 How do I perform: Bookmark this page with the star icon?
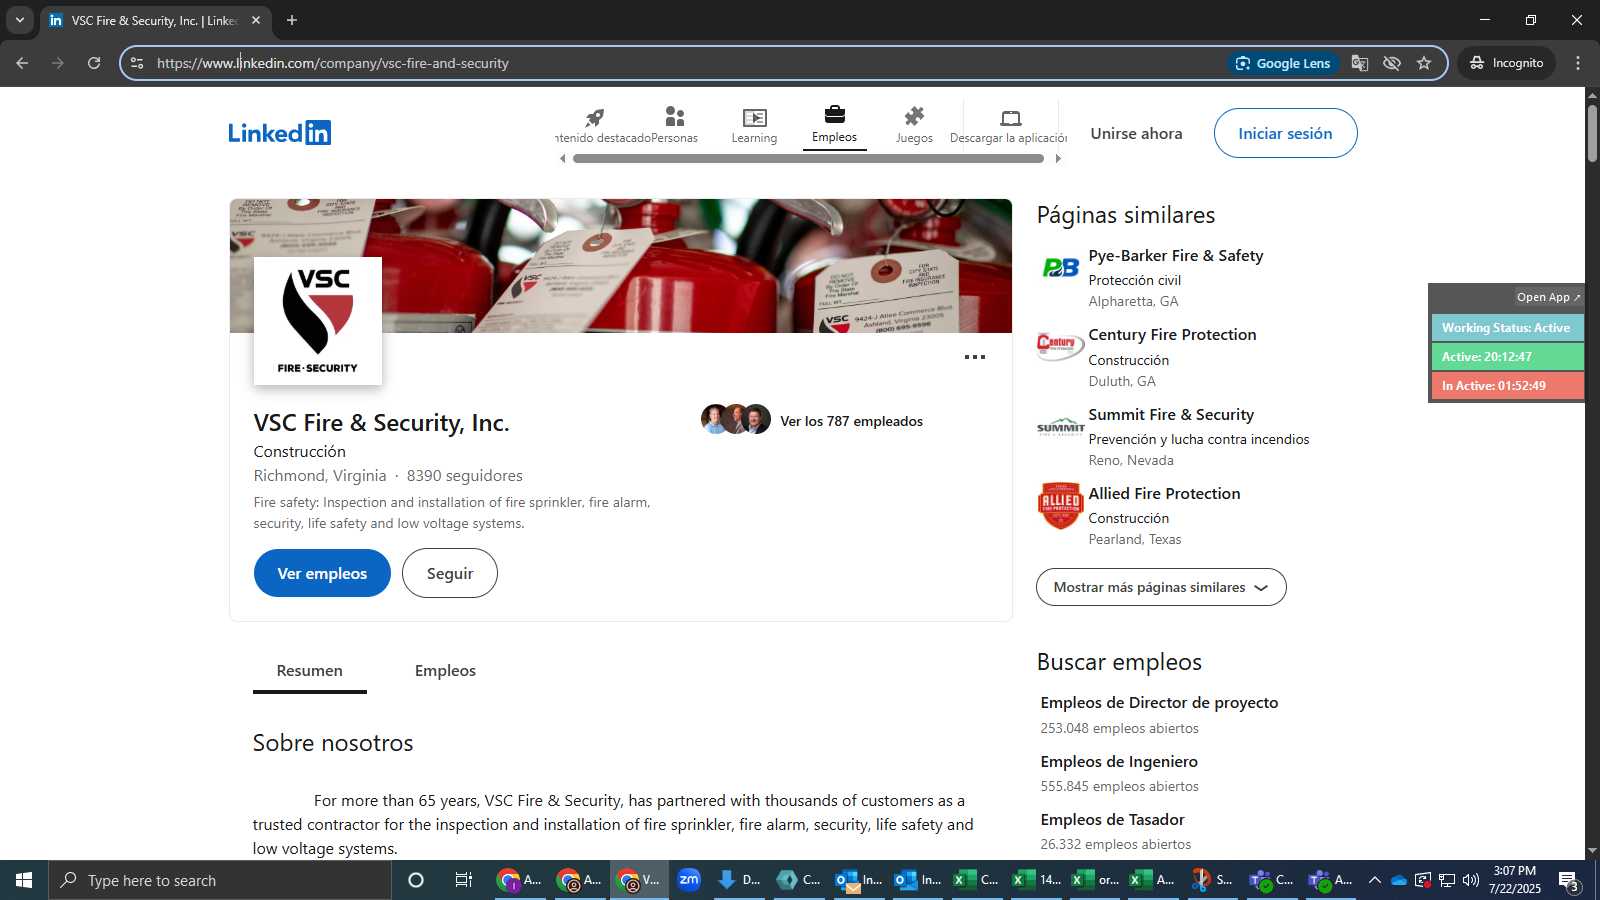[1424, 63]
